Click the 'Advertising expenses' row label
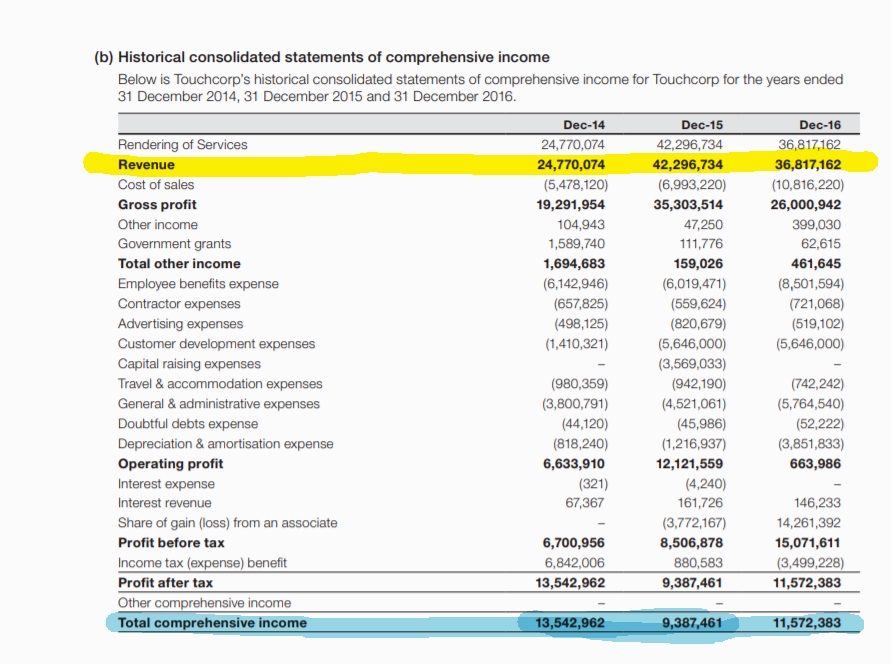 tap(180, 324)
